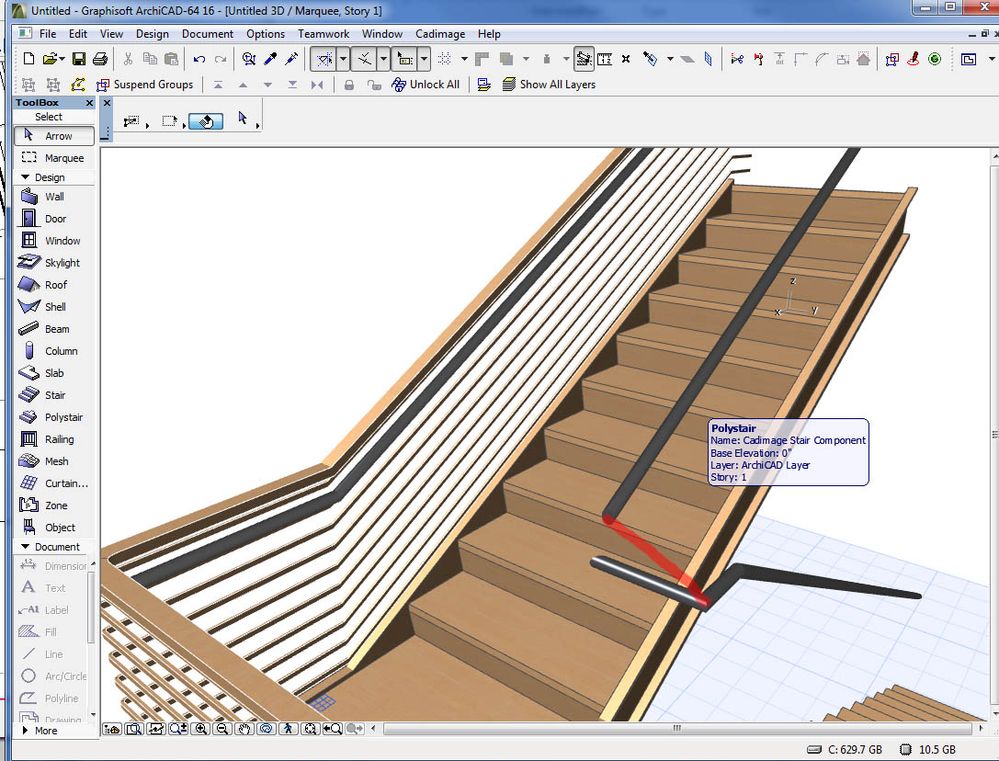Toggle the padlock lock icon
This screenshot has width=999, height=761.
coord(349,85)
